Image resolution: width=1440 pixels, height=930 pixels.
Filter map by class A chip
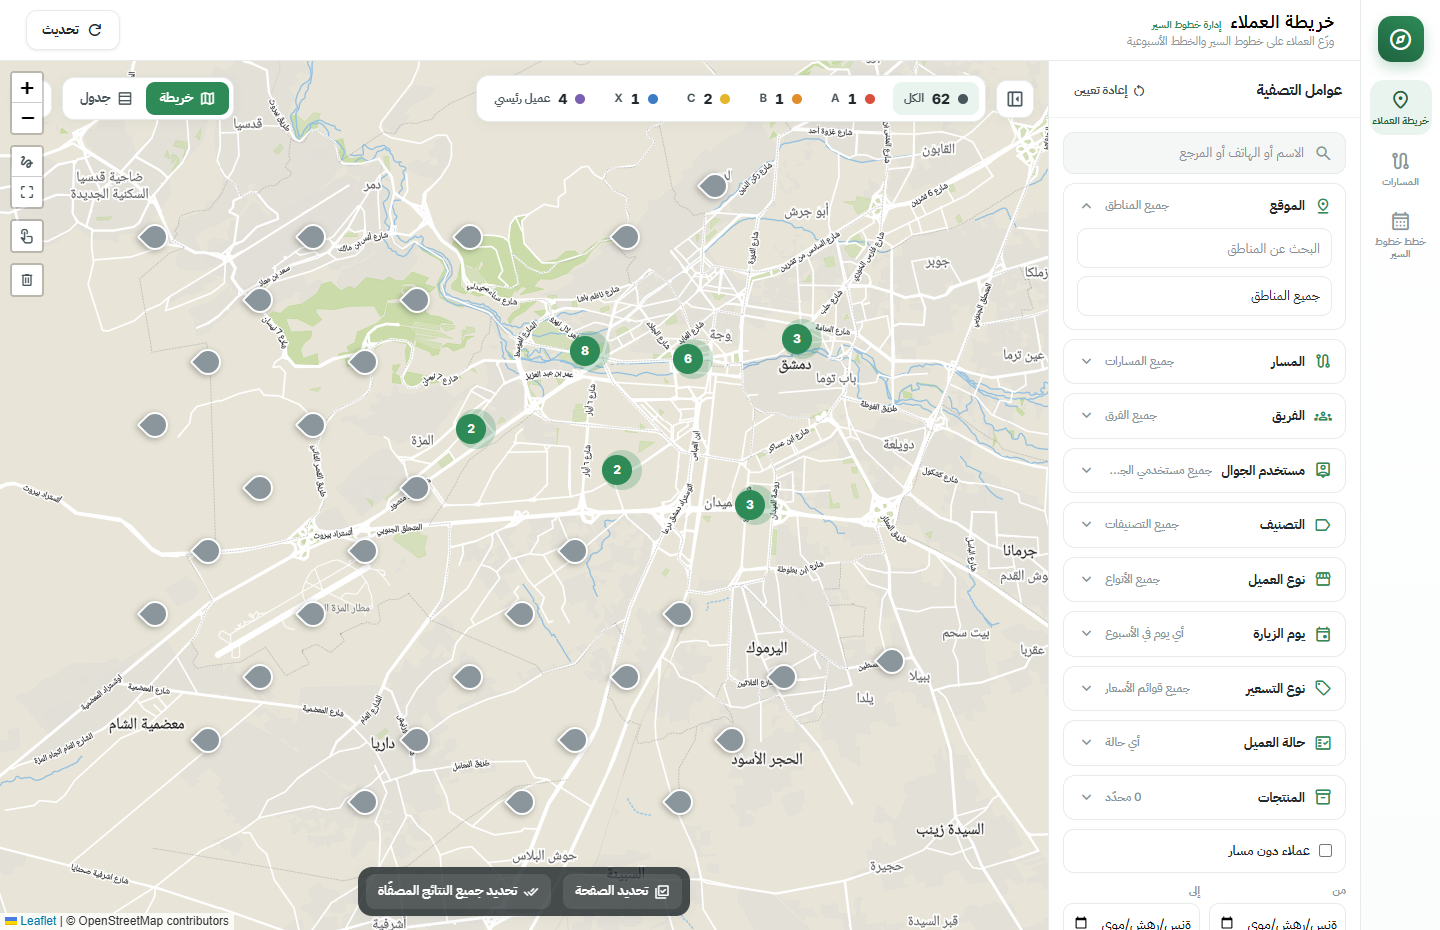(853, 99)
